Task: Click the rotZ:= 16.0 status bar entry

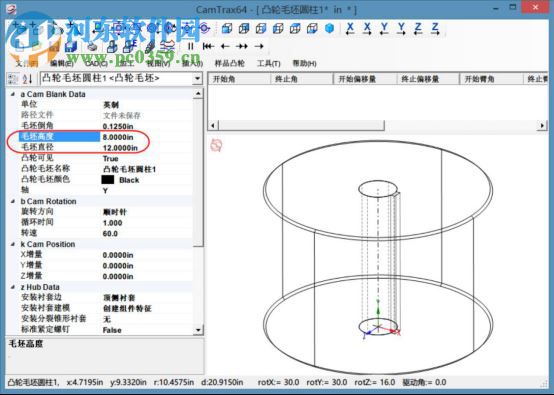Action: pos(375,382)
